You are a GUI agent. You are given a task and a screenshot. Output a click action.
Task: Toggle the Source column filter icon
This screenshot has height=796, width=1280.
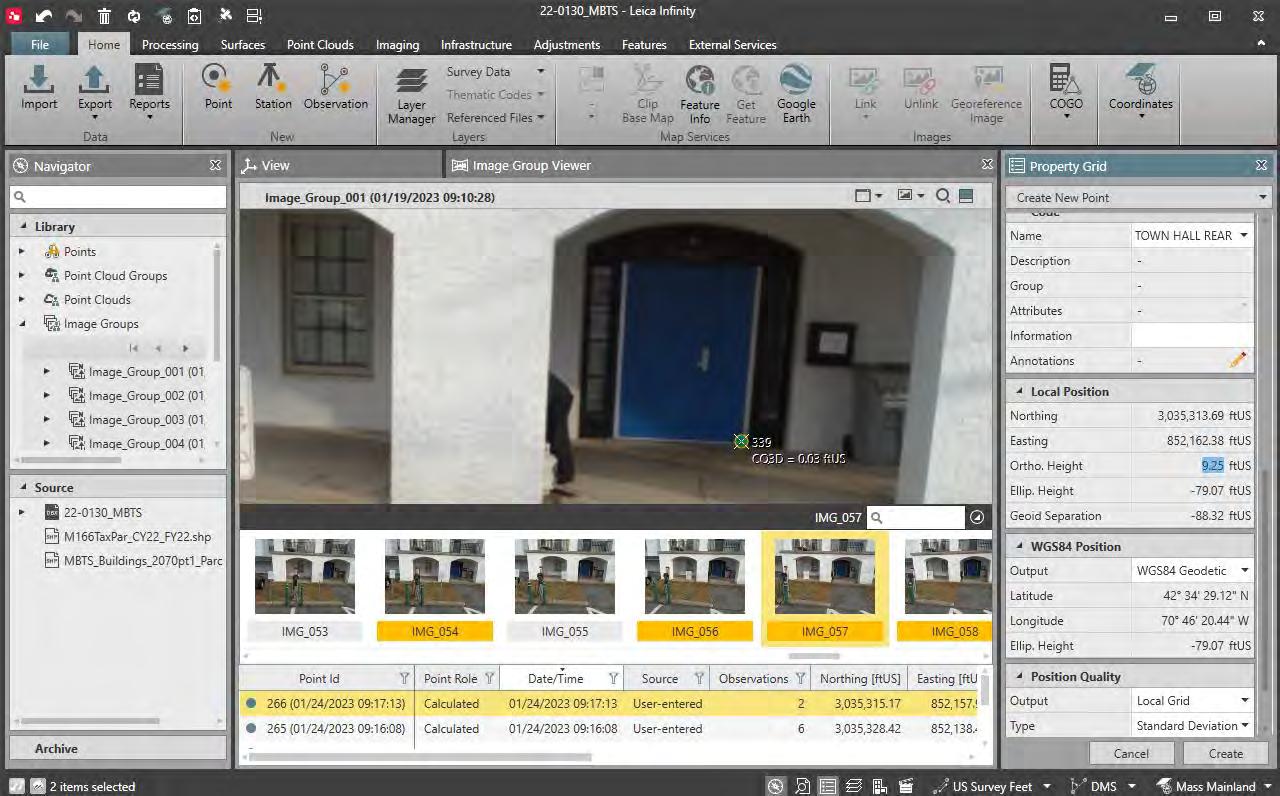(x=699, y=679)
